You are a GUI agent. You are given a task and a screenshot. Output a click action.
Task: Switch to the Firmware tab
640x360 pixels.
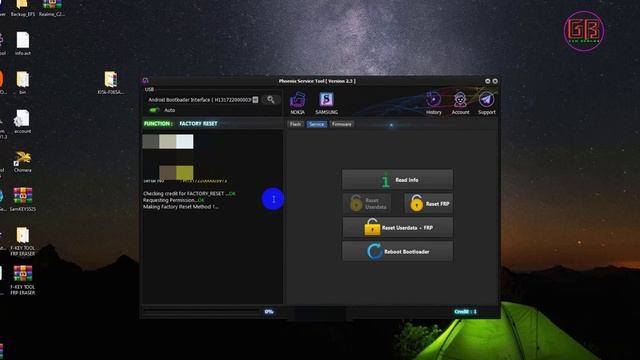coord(342,124)
